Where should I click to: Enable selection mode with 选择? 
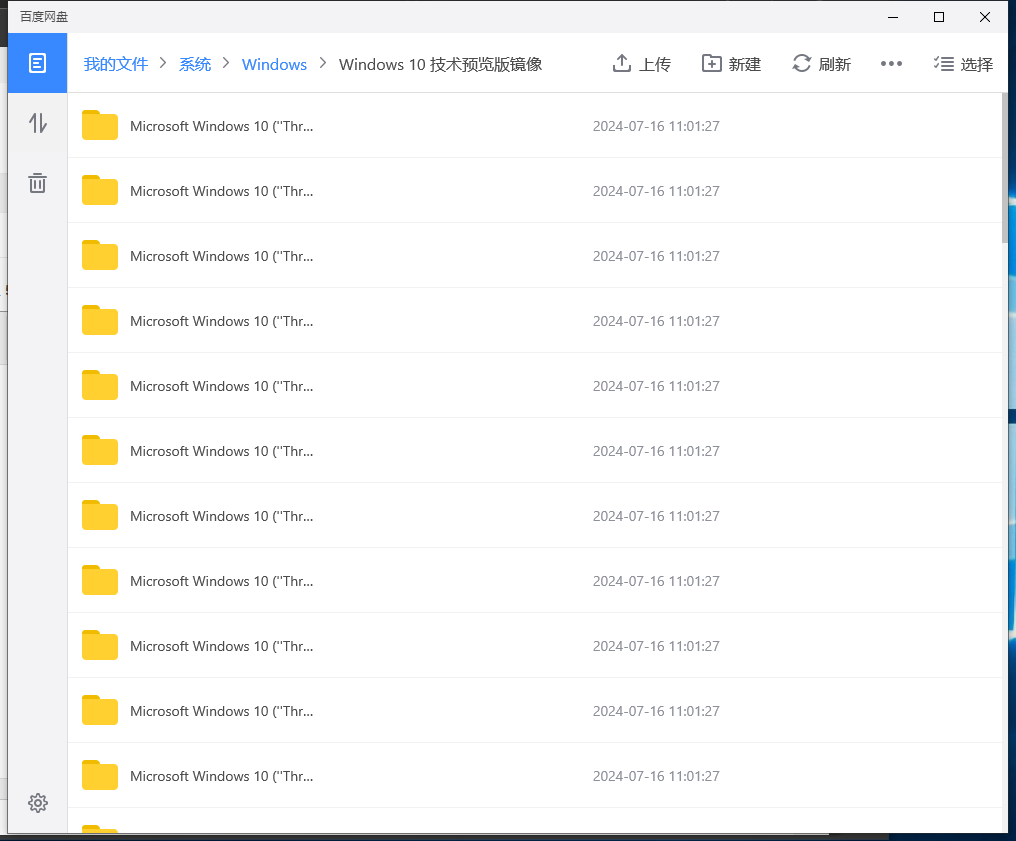963,64
